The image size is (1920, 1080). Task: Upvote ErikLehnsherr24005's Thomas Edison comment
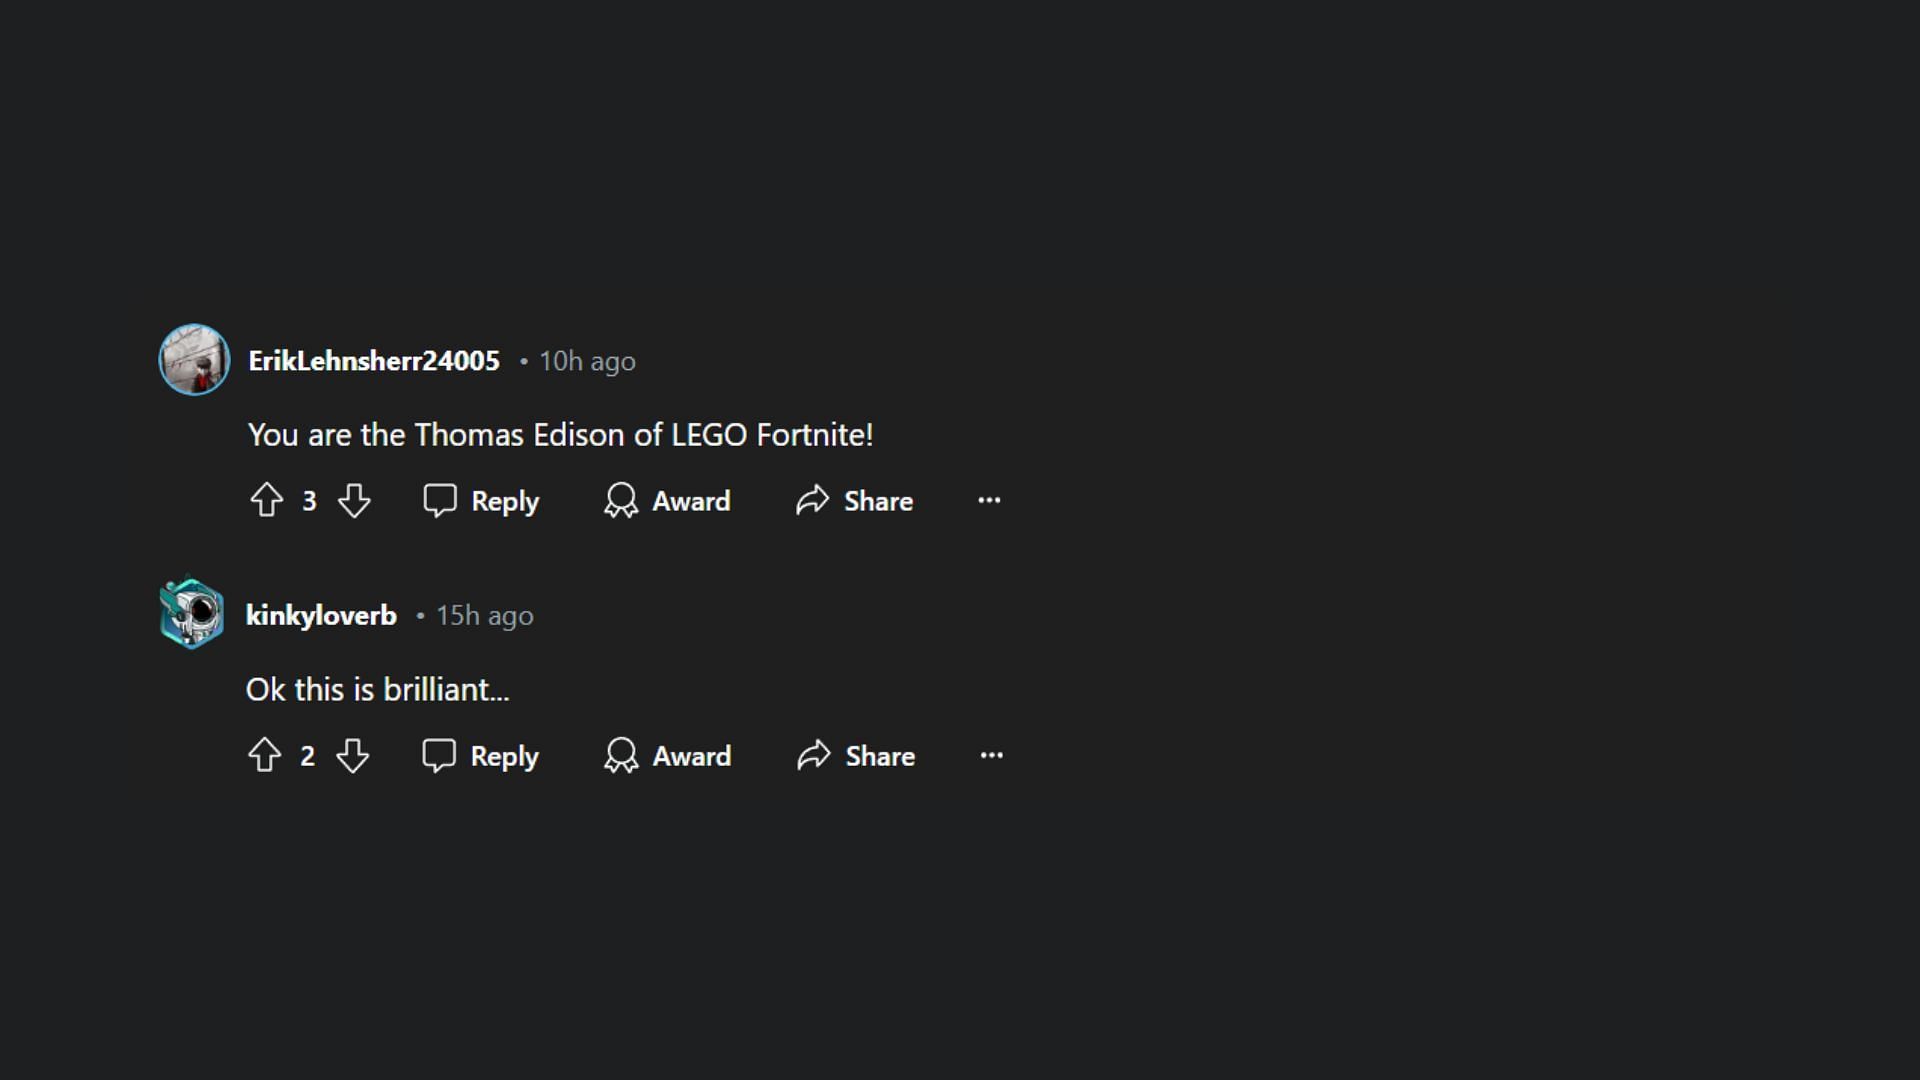pyautogui.click(x=266, y=500)
